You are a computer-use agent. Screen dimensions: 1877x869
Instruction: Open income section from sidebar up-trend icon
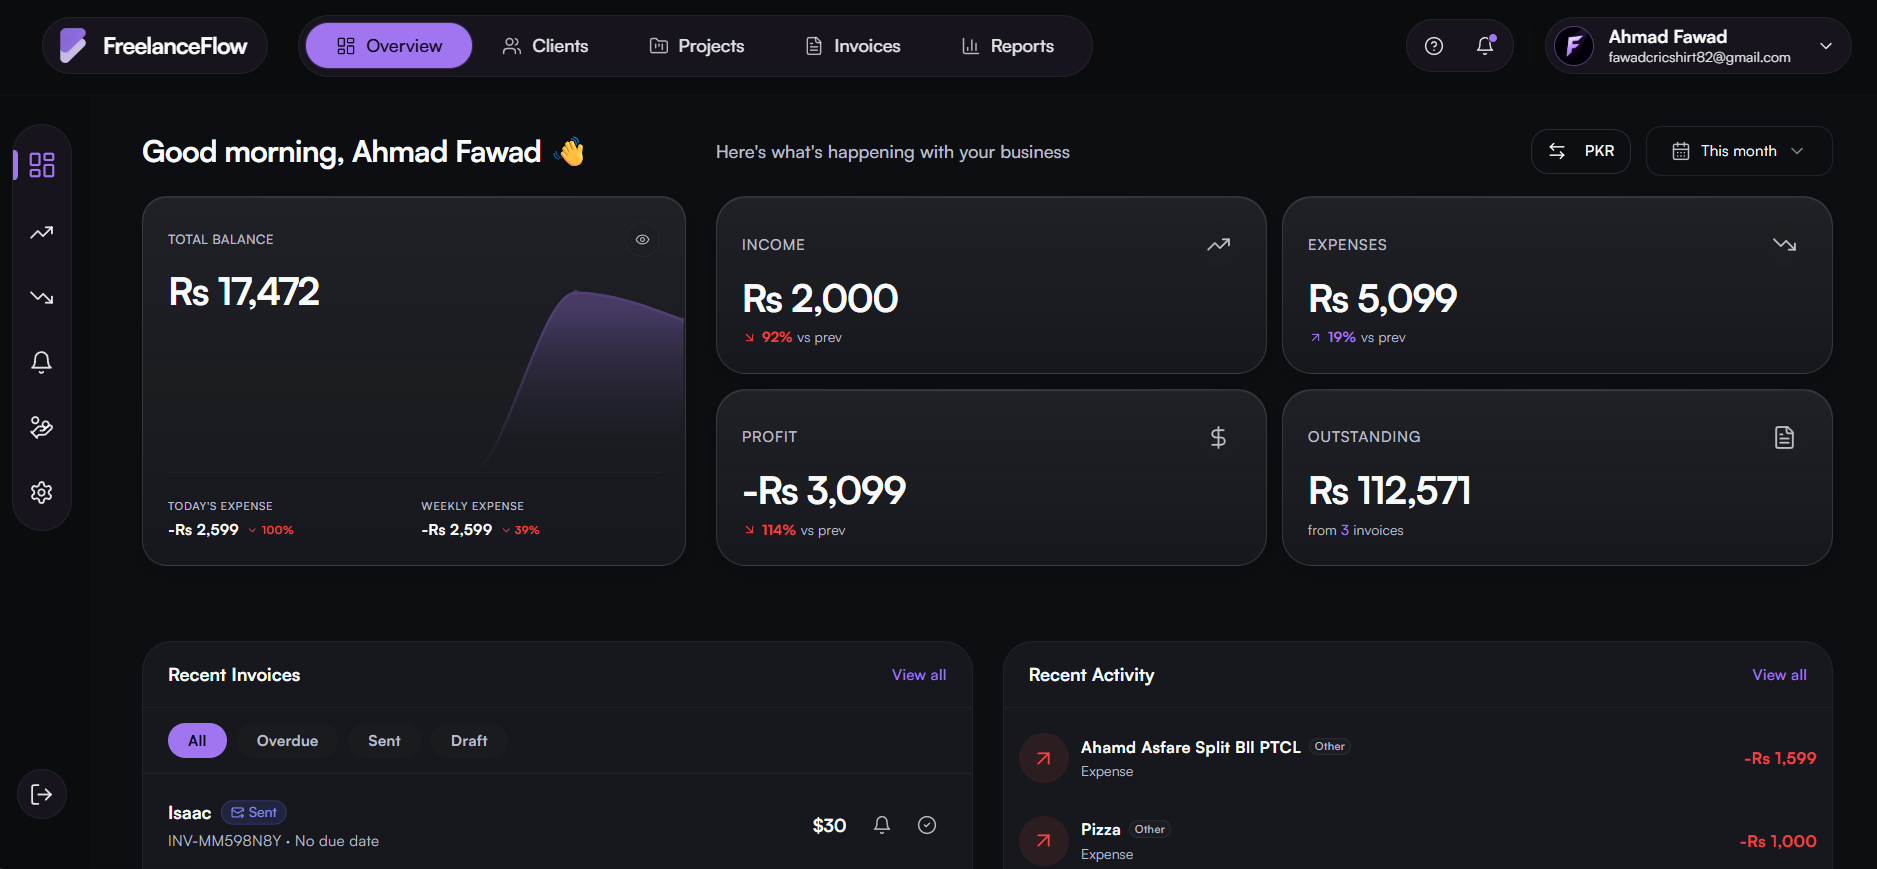click(42, 233)
